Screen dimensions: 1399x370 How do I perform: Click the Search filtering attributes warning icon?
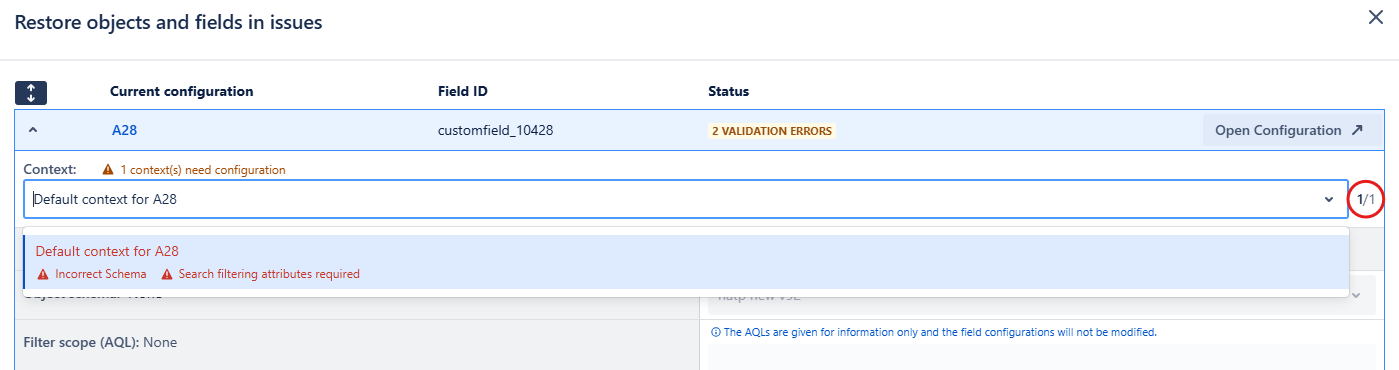click(167, 274)
